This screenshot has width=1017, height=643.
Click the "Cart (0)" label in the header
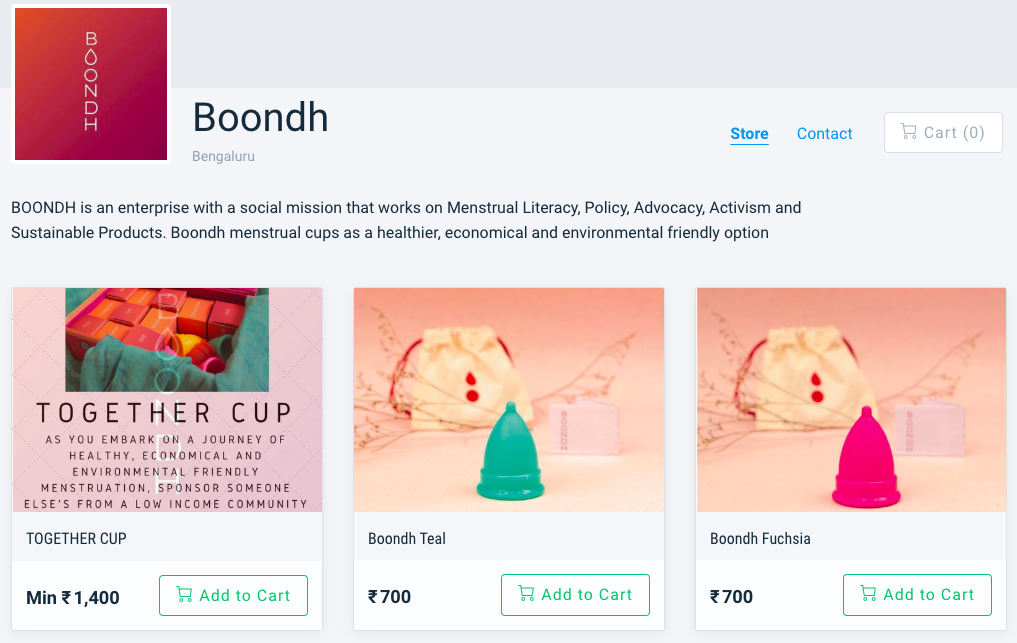click(x=954, y=133)
